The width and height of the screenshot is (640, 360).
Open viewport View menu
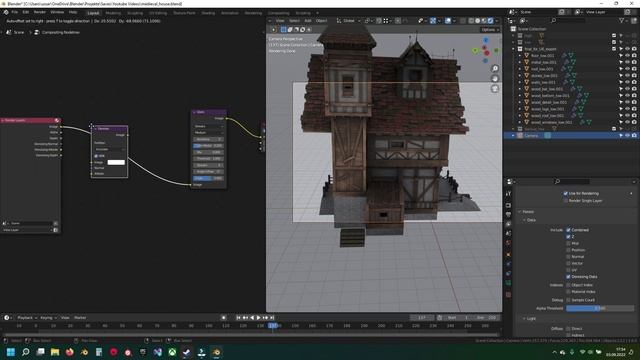coord(280,20)
